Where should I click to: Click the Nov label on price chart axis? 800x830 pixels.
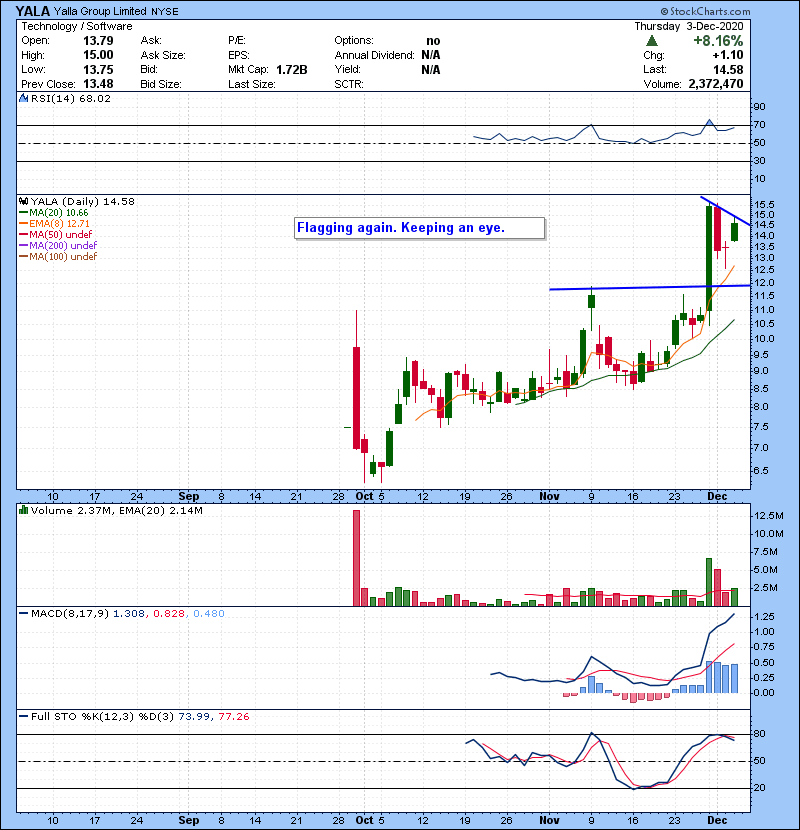click(550, 497)
